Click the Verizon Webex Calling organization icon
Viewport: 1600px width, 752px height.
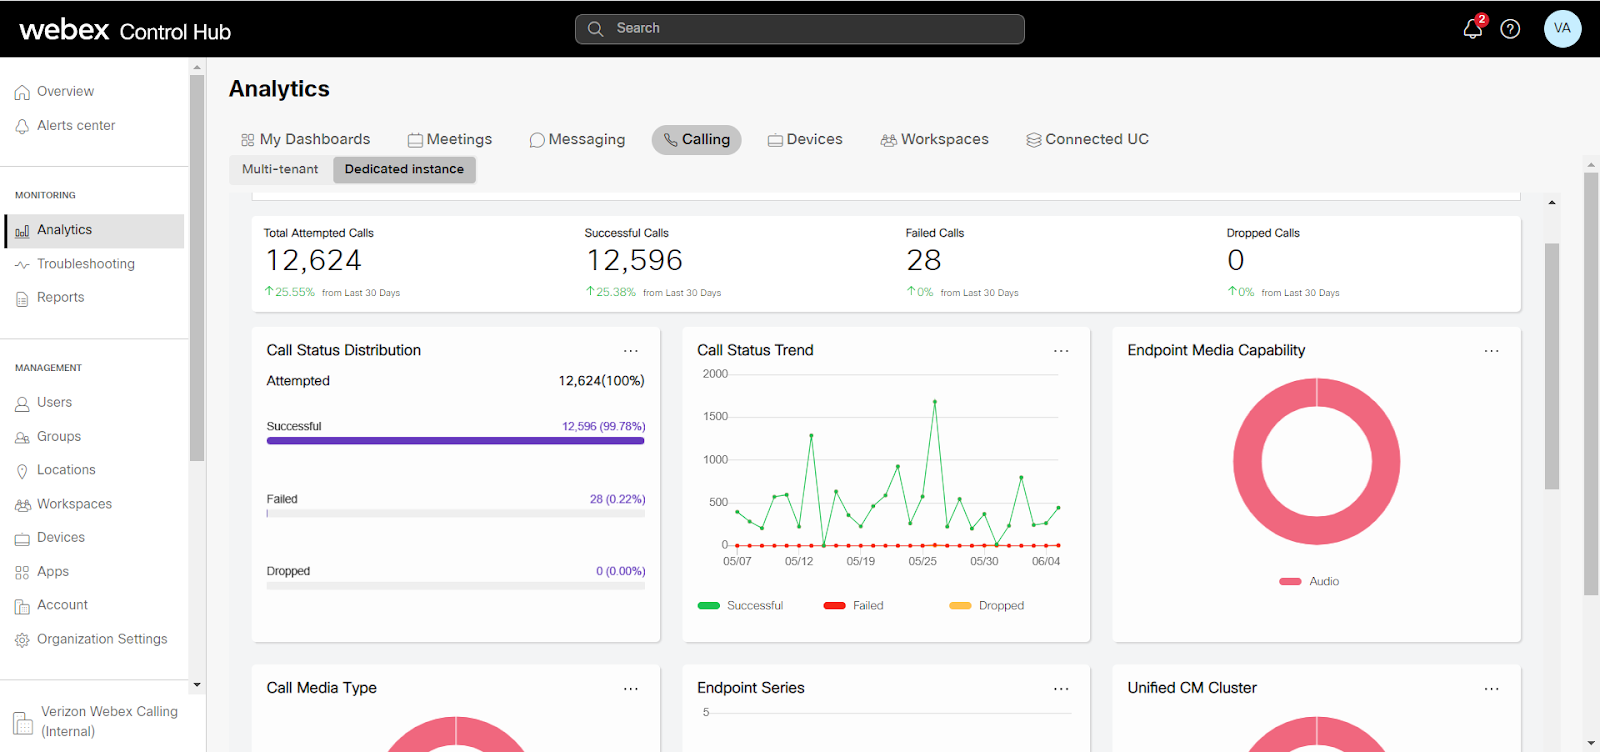tap(23, 722)
